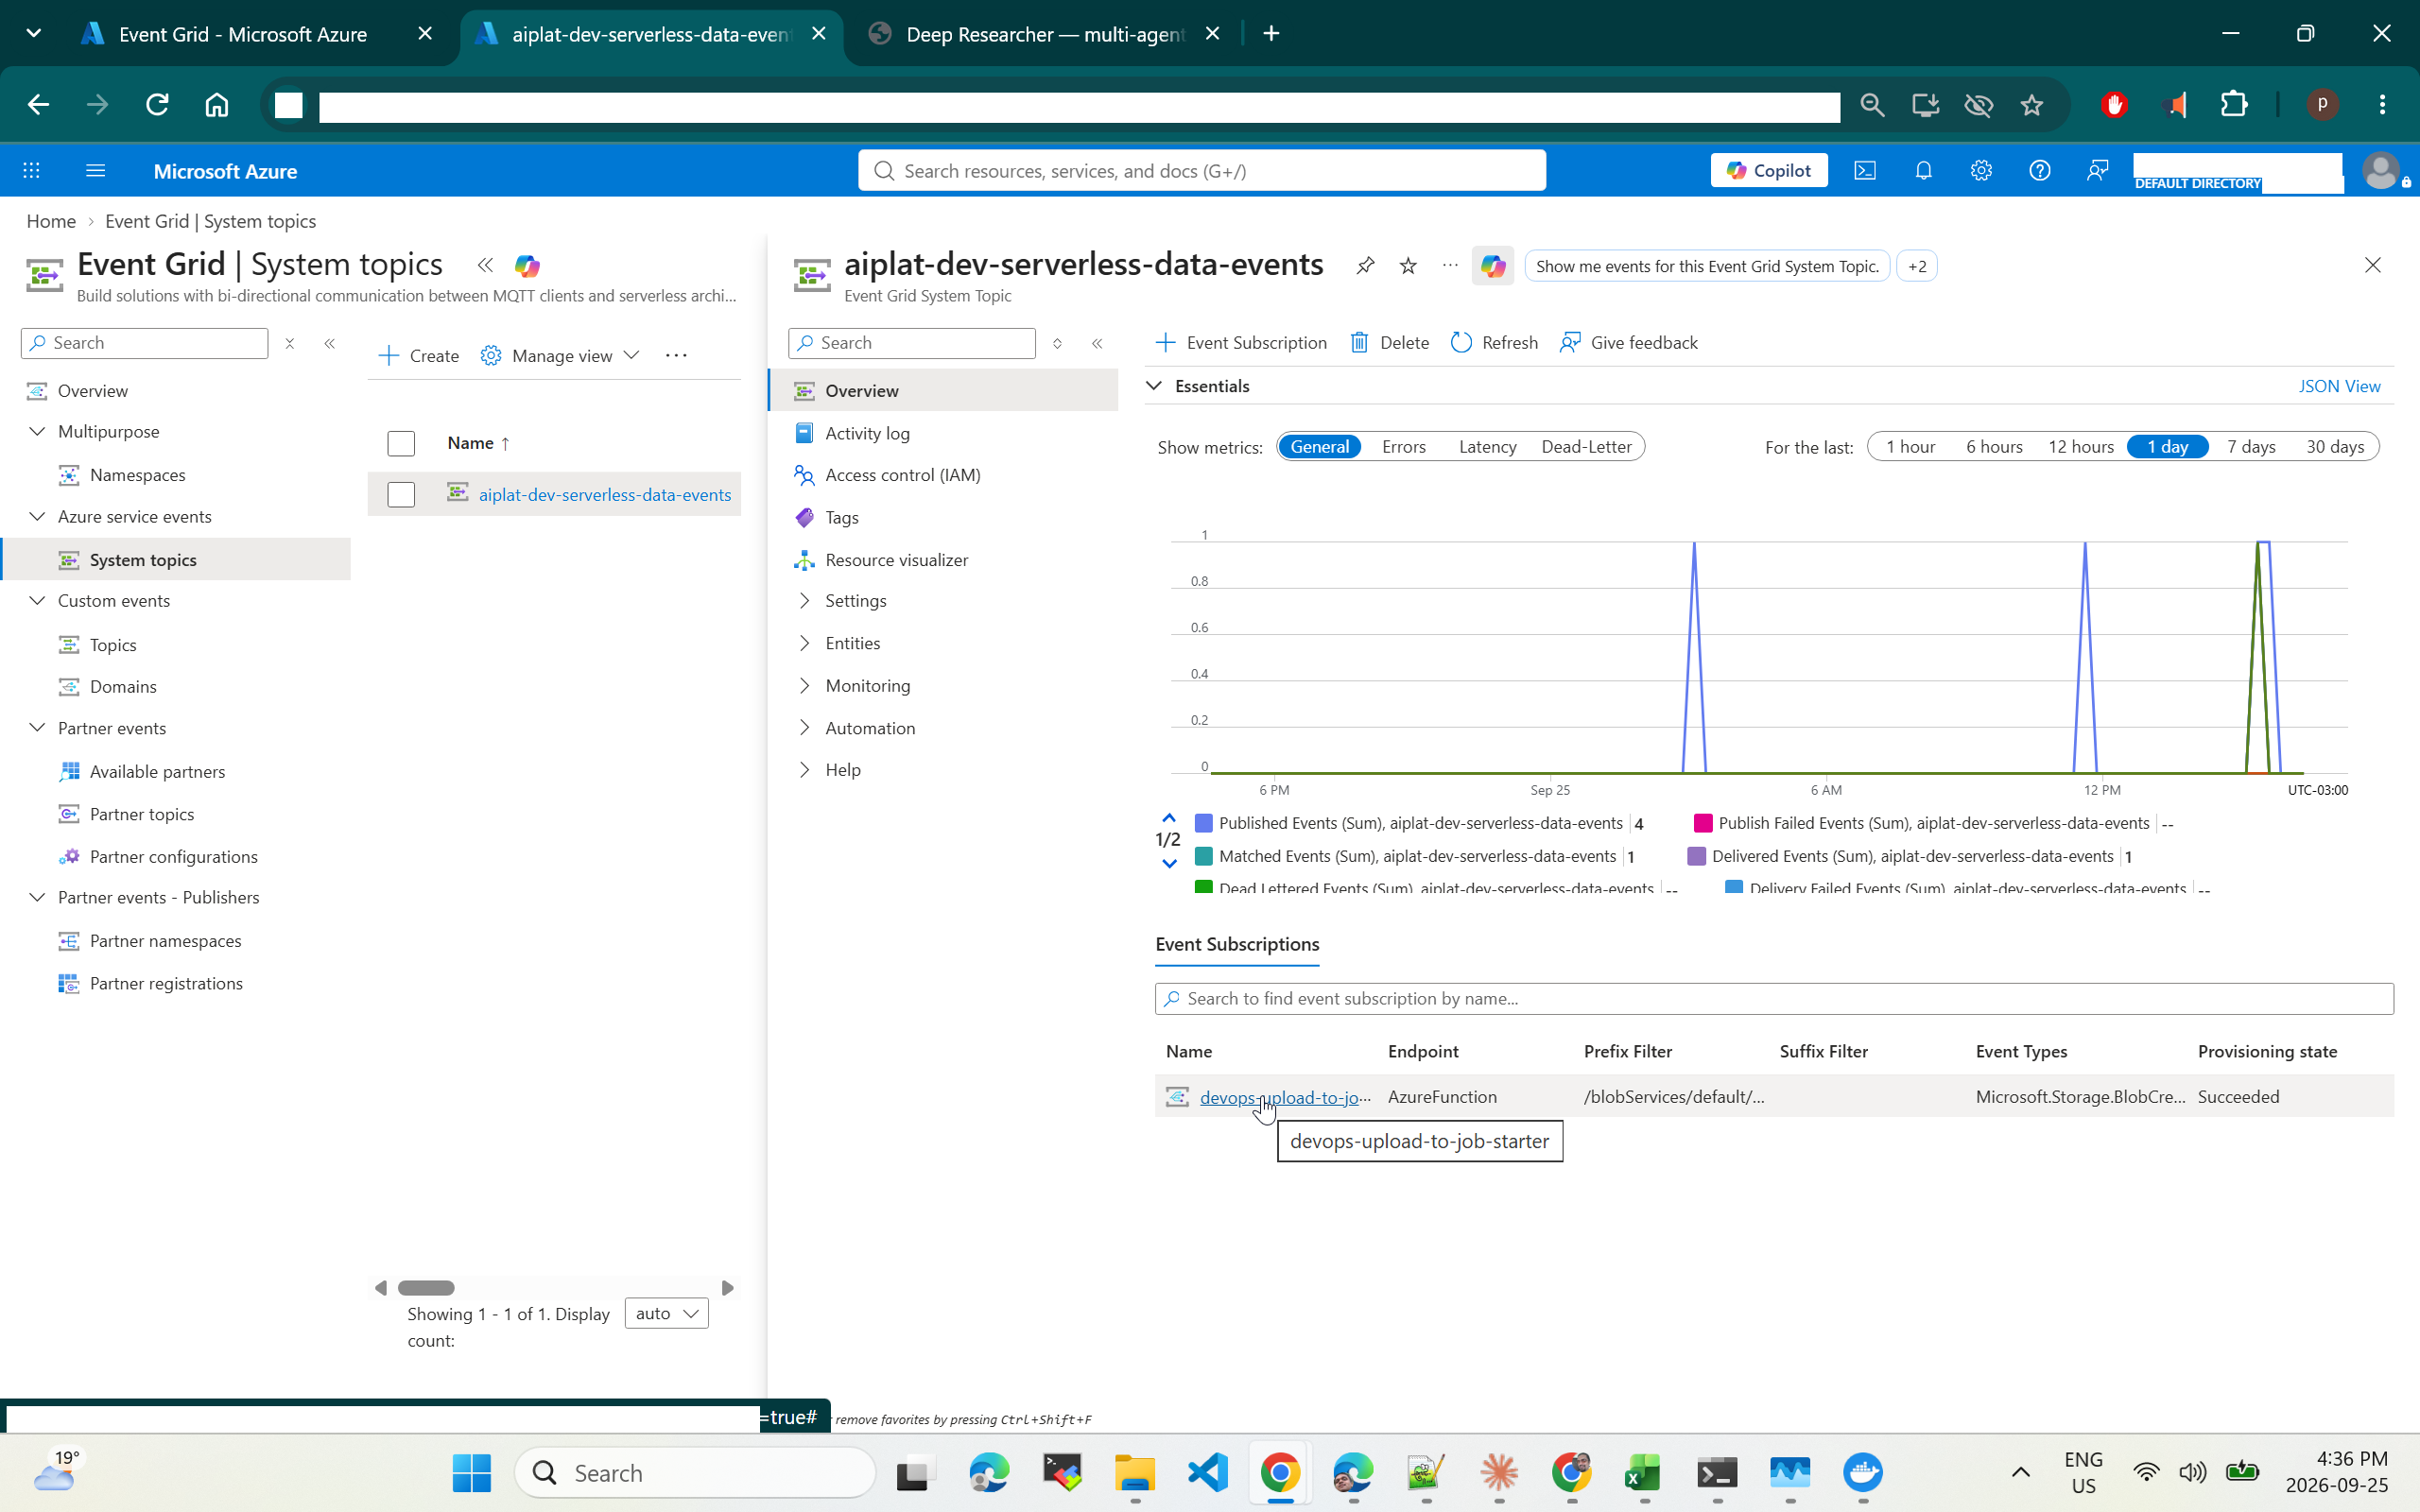2420x1512 pixels.
Task: Open the Manage view dropdown
Action: pos(559,356)
